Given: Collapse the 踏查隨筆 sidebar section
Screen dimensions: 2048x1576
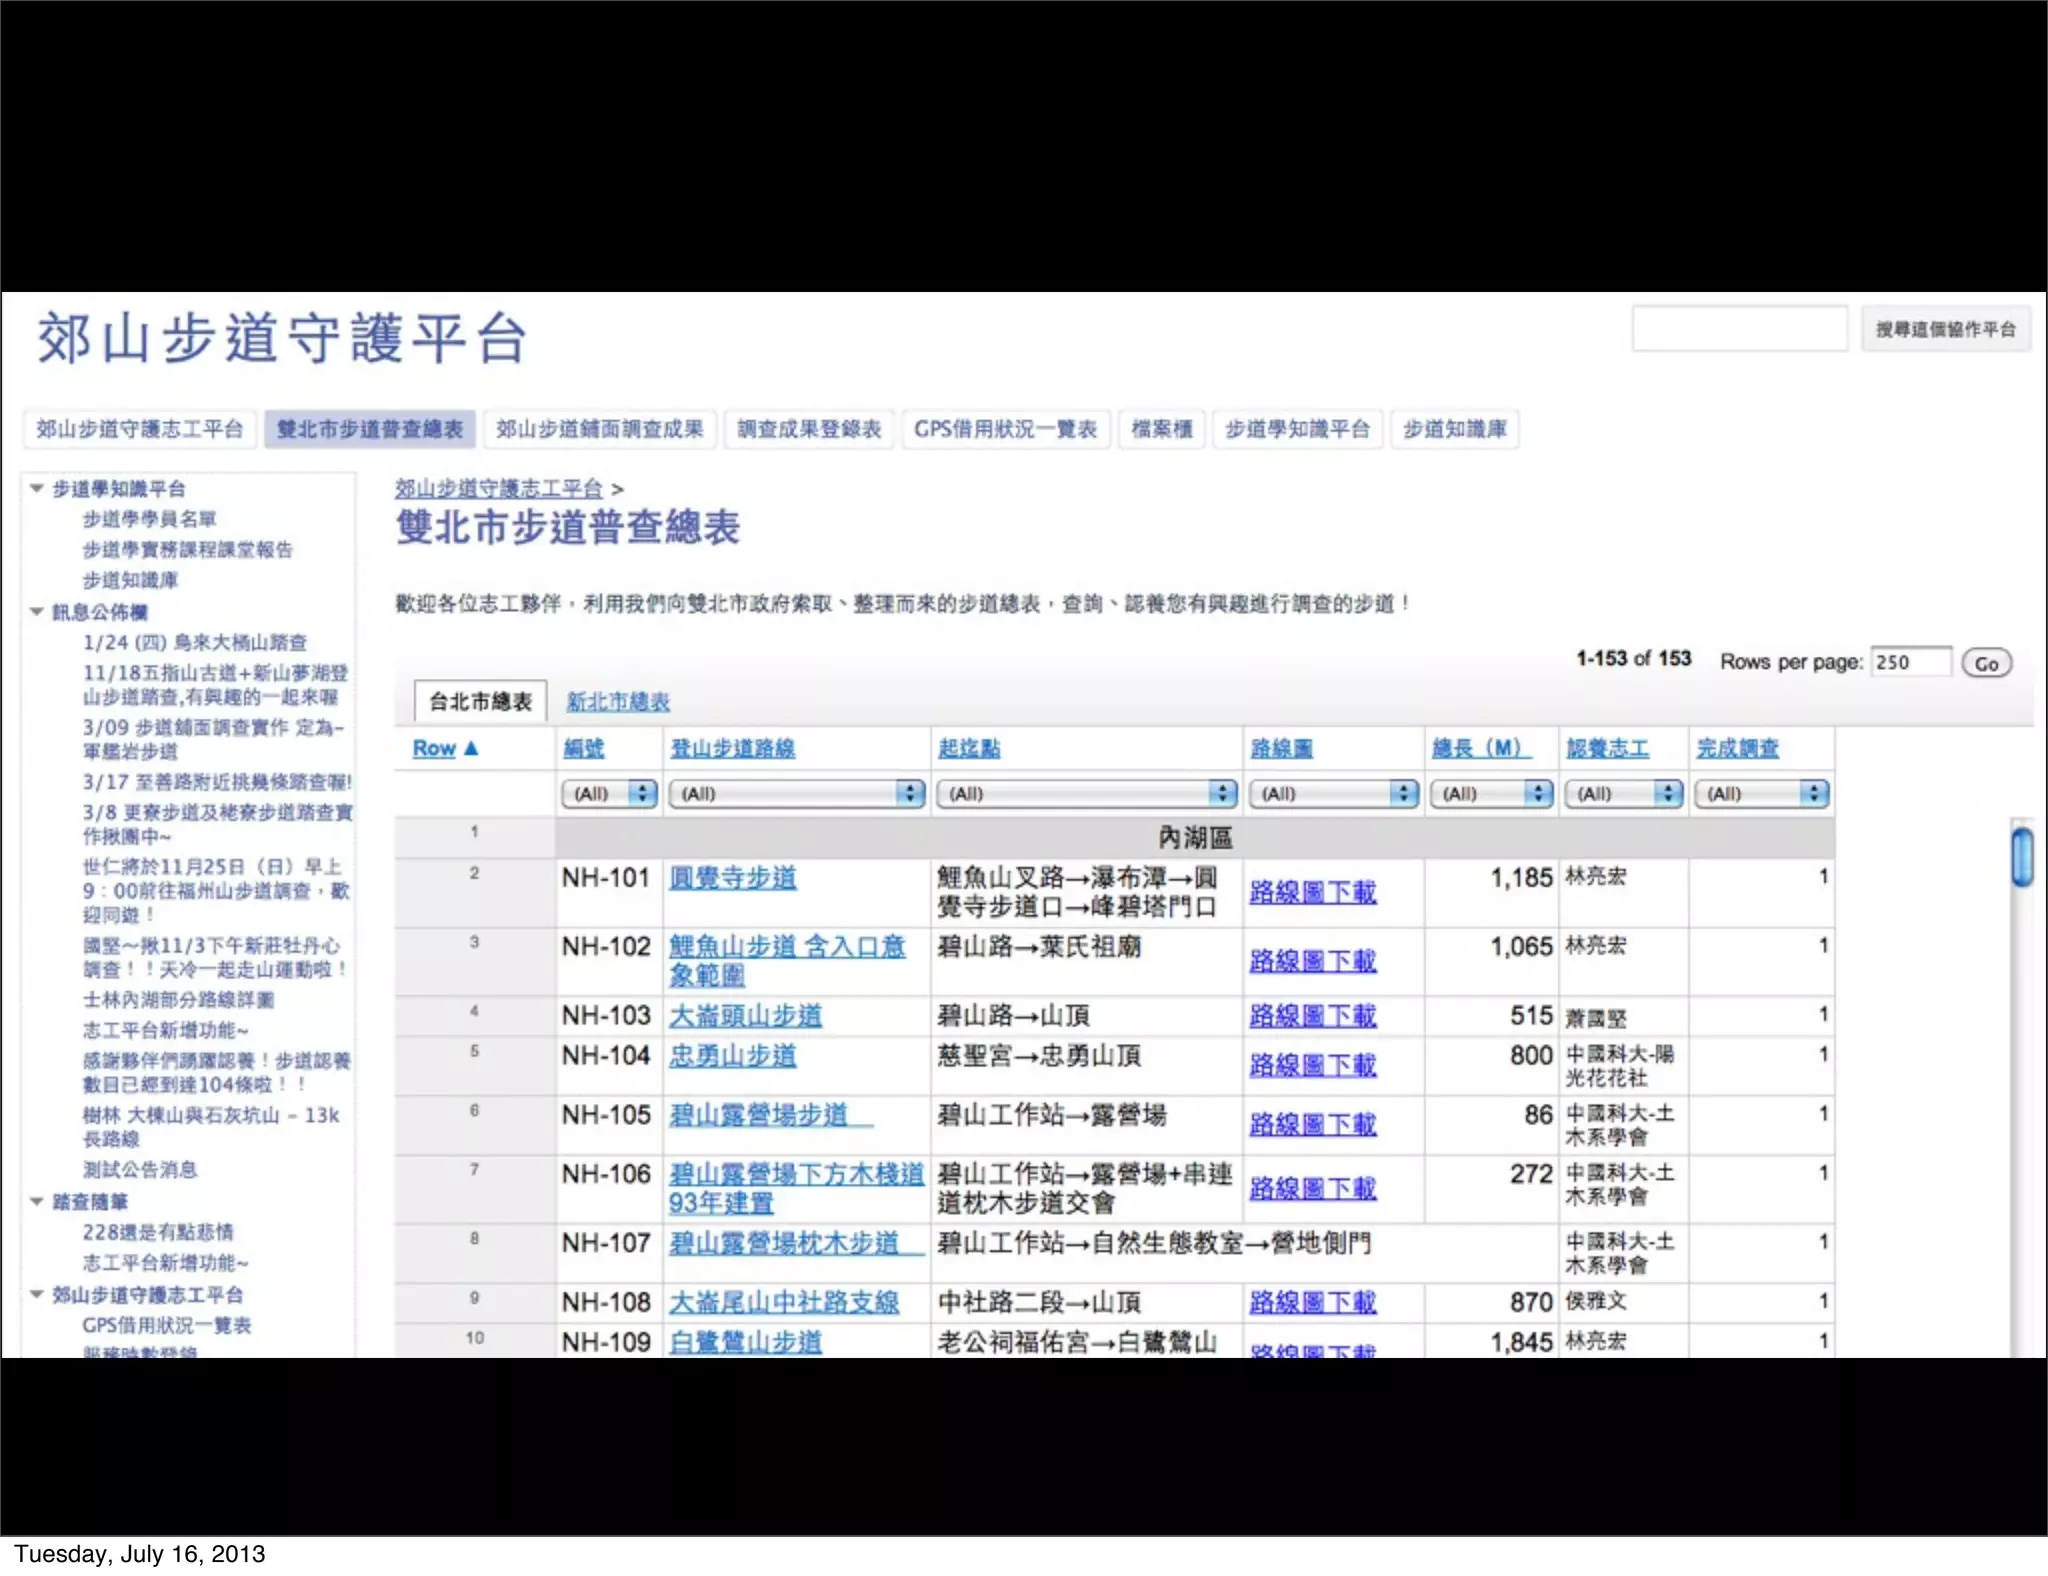Looking at the screenshot, I should [37, 1201].
